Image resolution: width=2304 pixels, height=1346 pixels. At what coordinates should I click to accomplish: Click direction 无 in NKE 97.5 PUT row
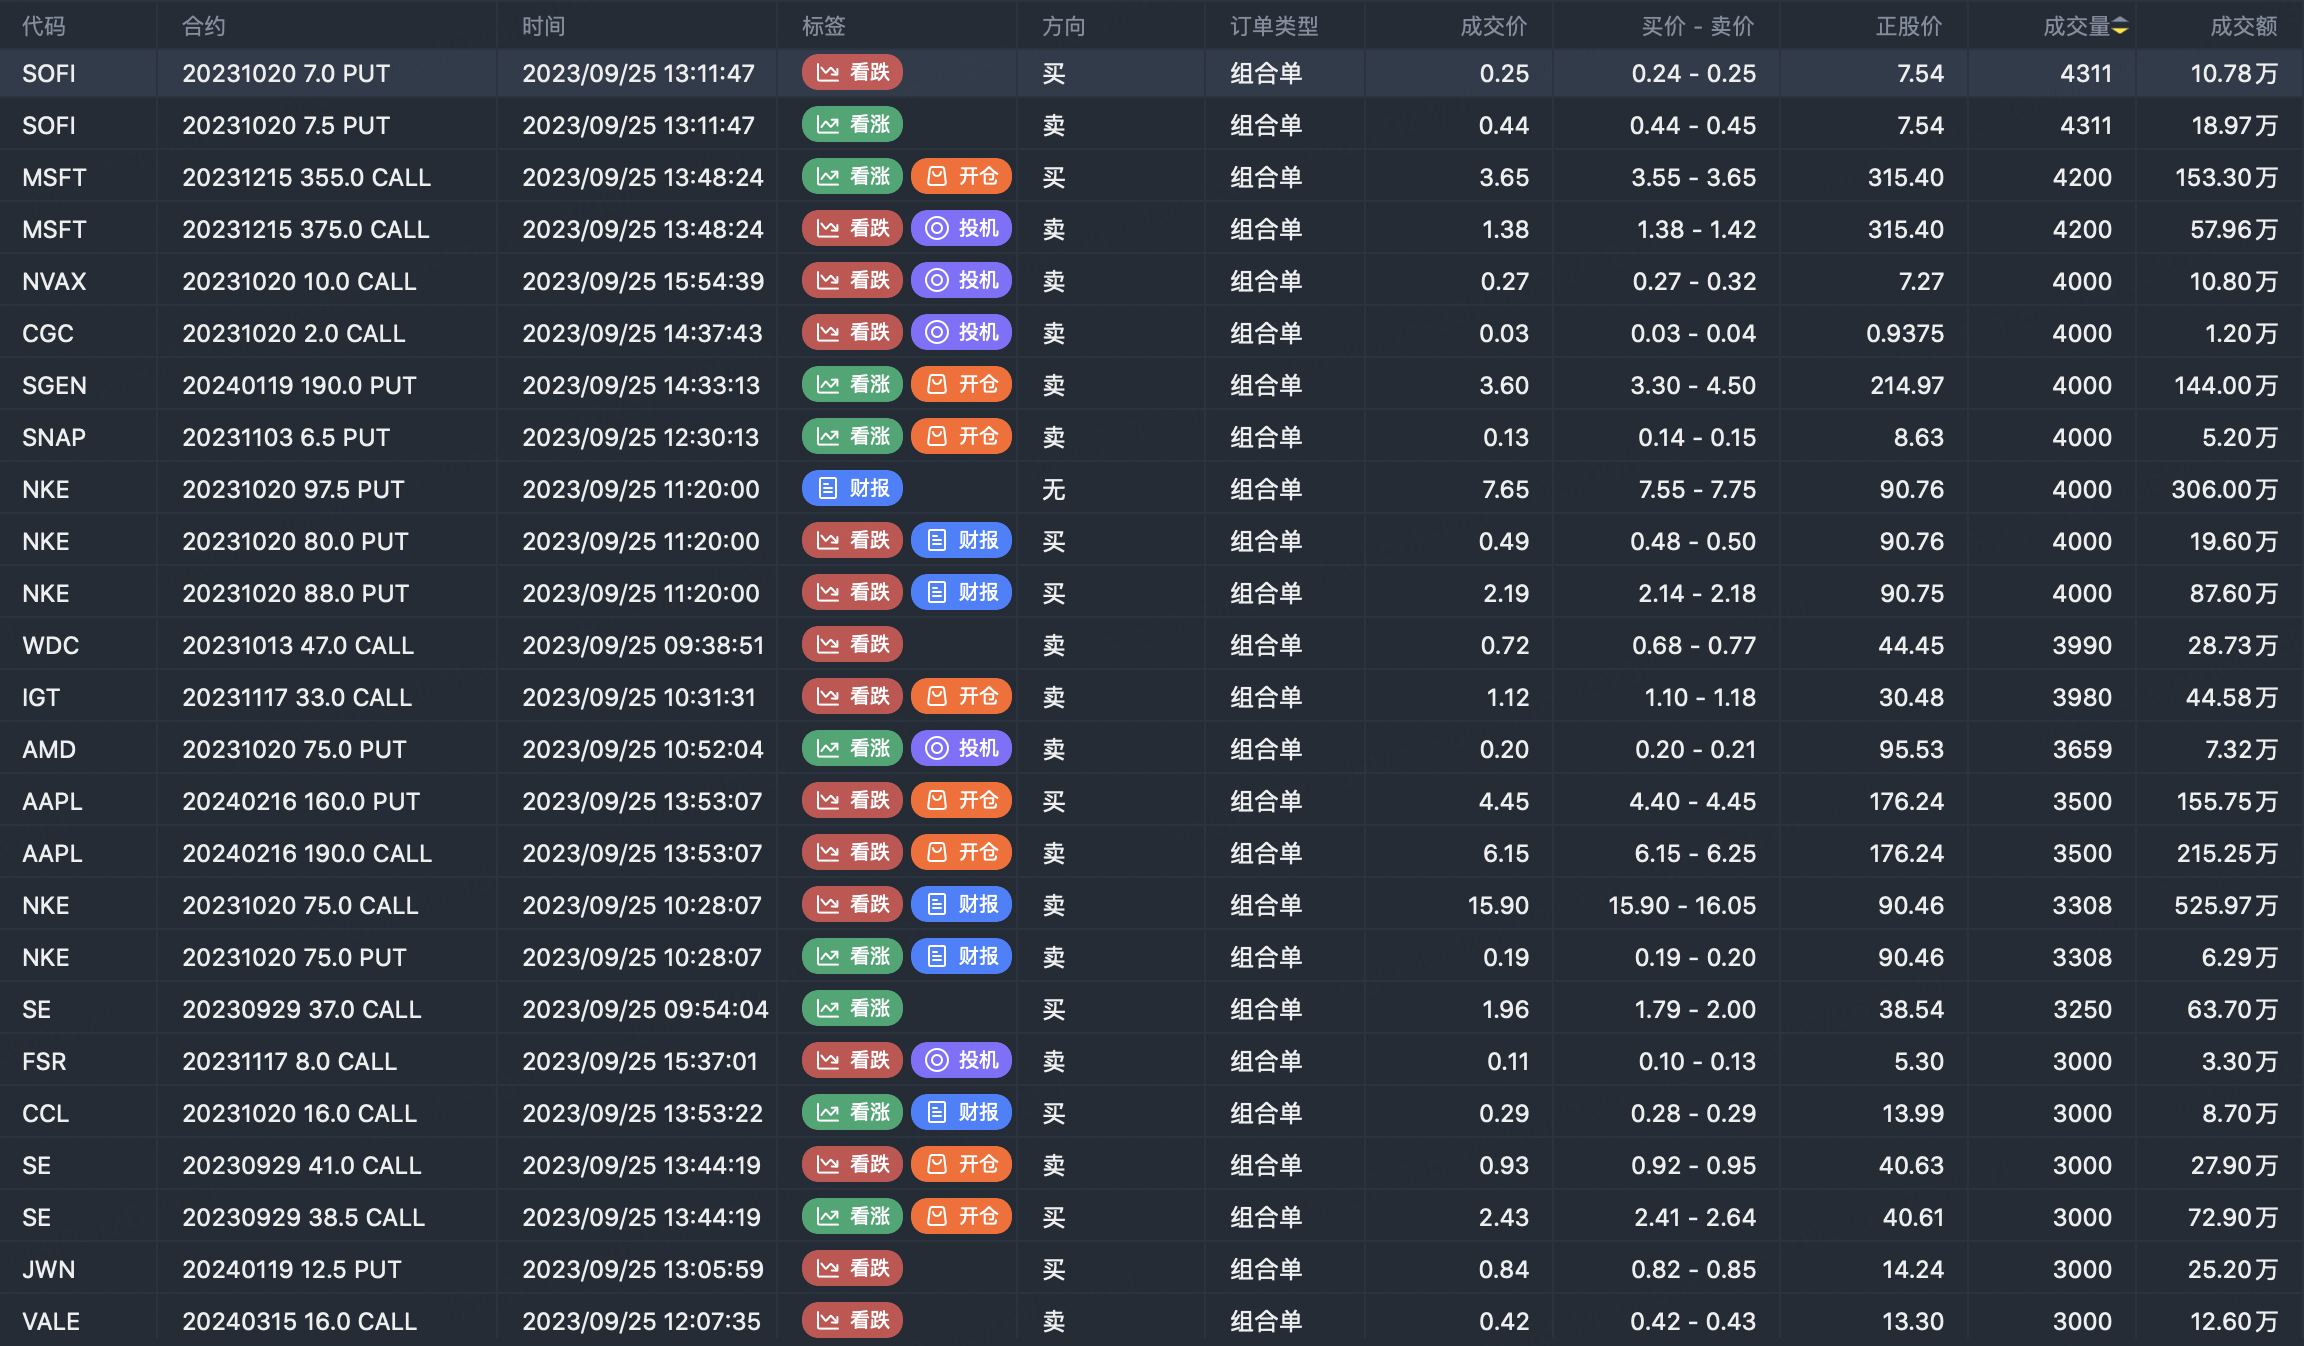coord(1054,489)
